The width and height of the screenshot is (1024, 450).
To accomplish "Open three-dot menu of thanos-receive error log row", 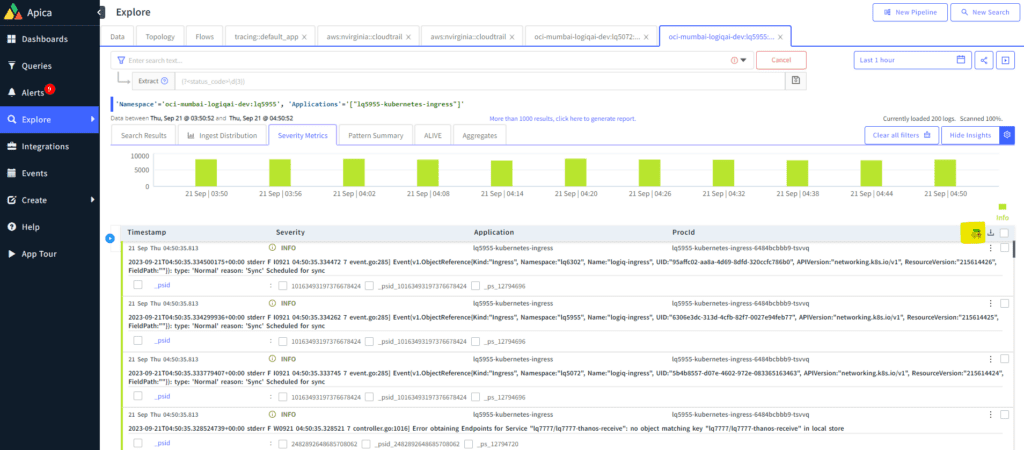I will [991, 414].
